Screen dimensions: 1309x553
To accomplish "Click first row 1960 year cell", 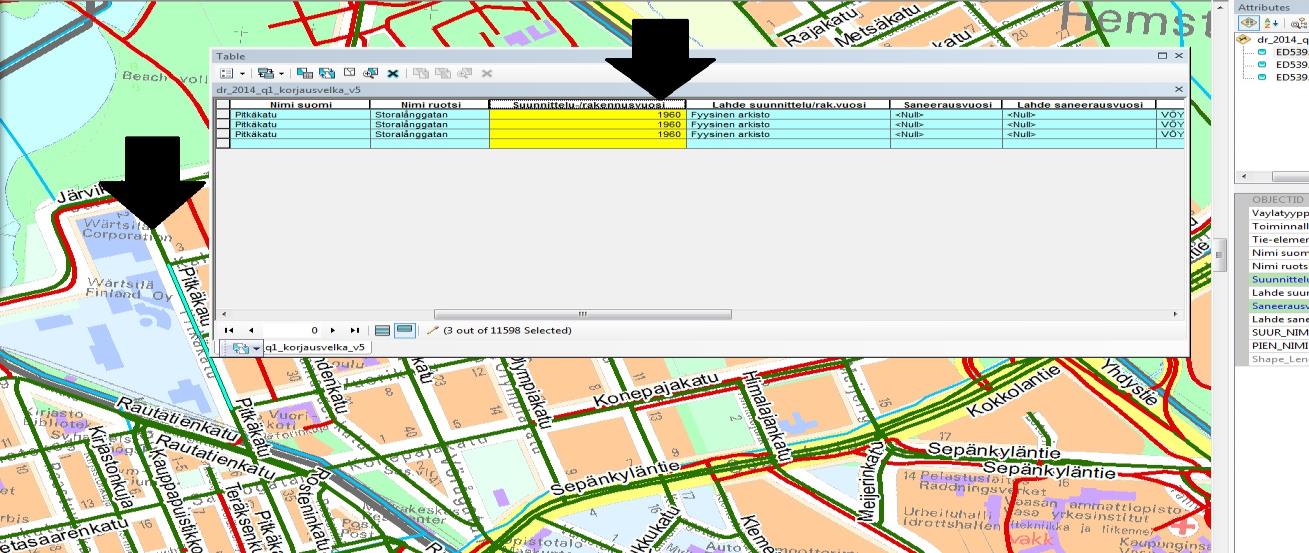I will (x=587, y=114).
